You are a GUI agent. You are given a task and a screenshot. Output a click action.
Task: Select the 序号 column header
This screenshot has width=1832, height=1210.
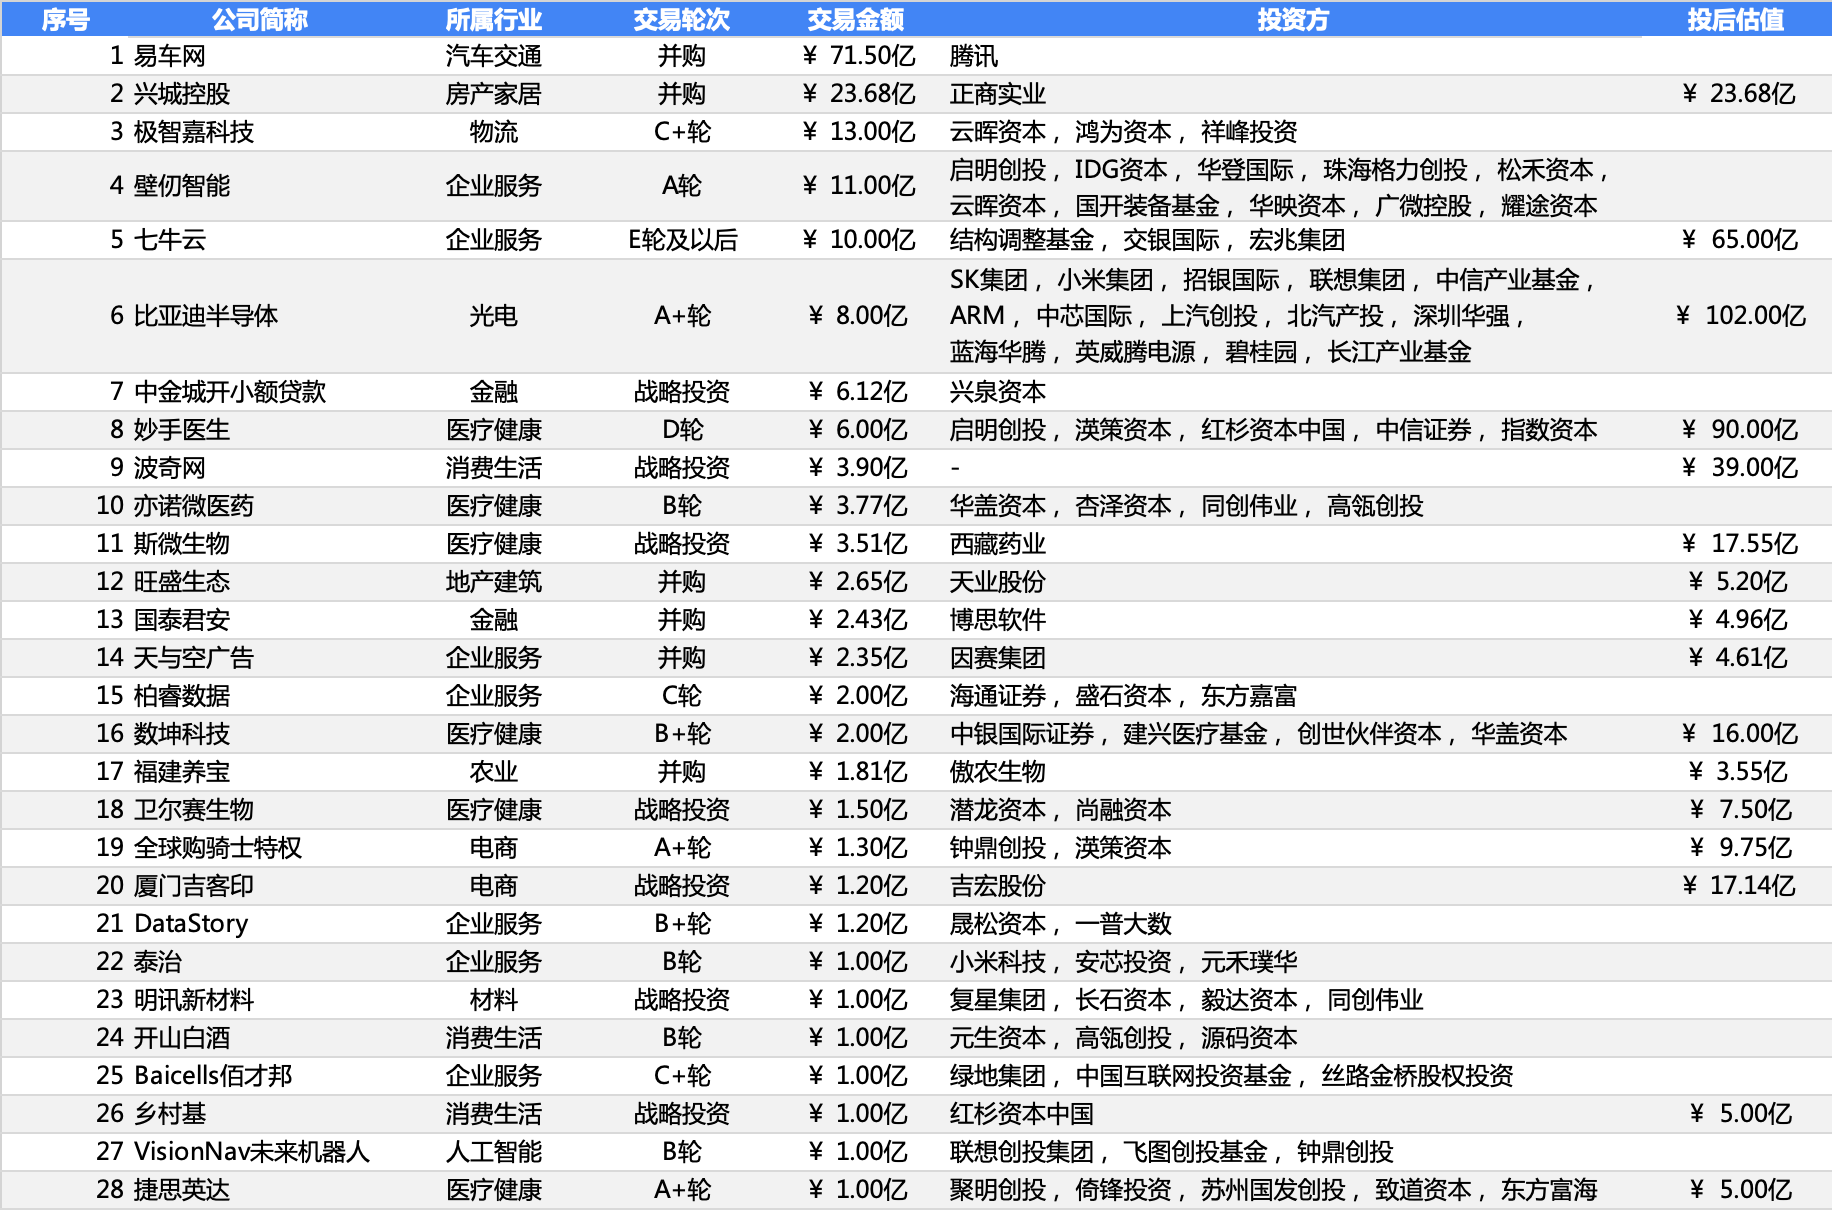[66, 20]
